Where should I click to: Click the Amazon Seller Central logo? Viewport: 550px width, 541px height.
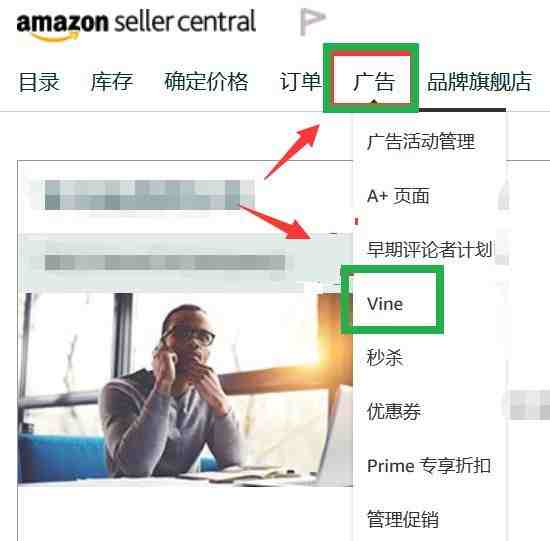[136, 25]
